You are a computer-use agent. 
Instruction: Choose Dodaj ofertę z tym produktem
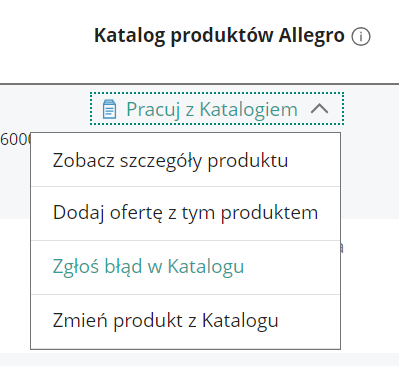click(185, 213)
